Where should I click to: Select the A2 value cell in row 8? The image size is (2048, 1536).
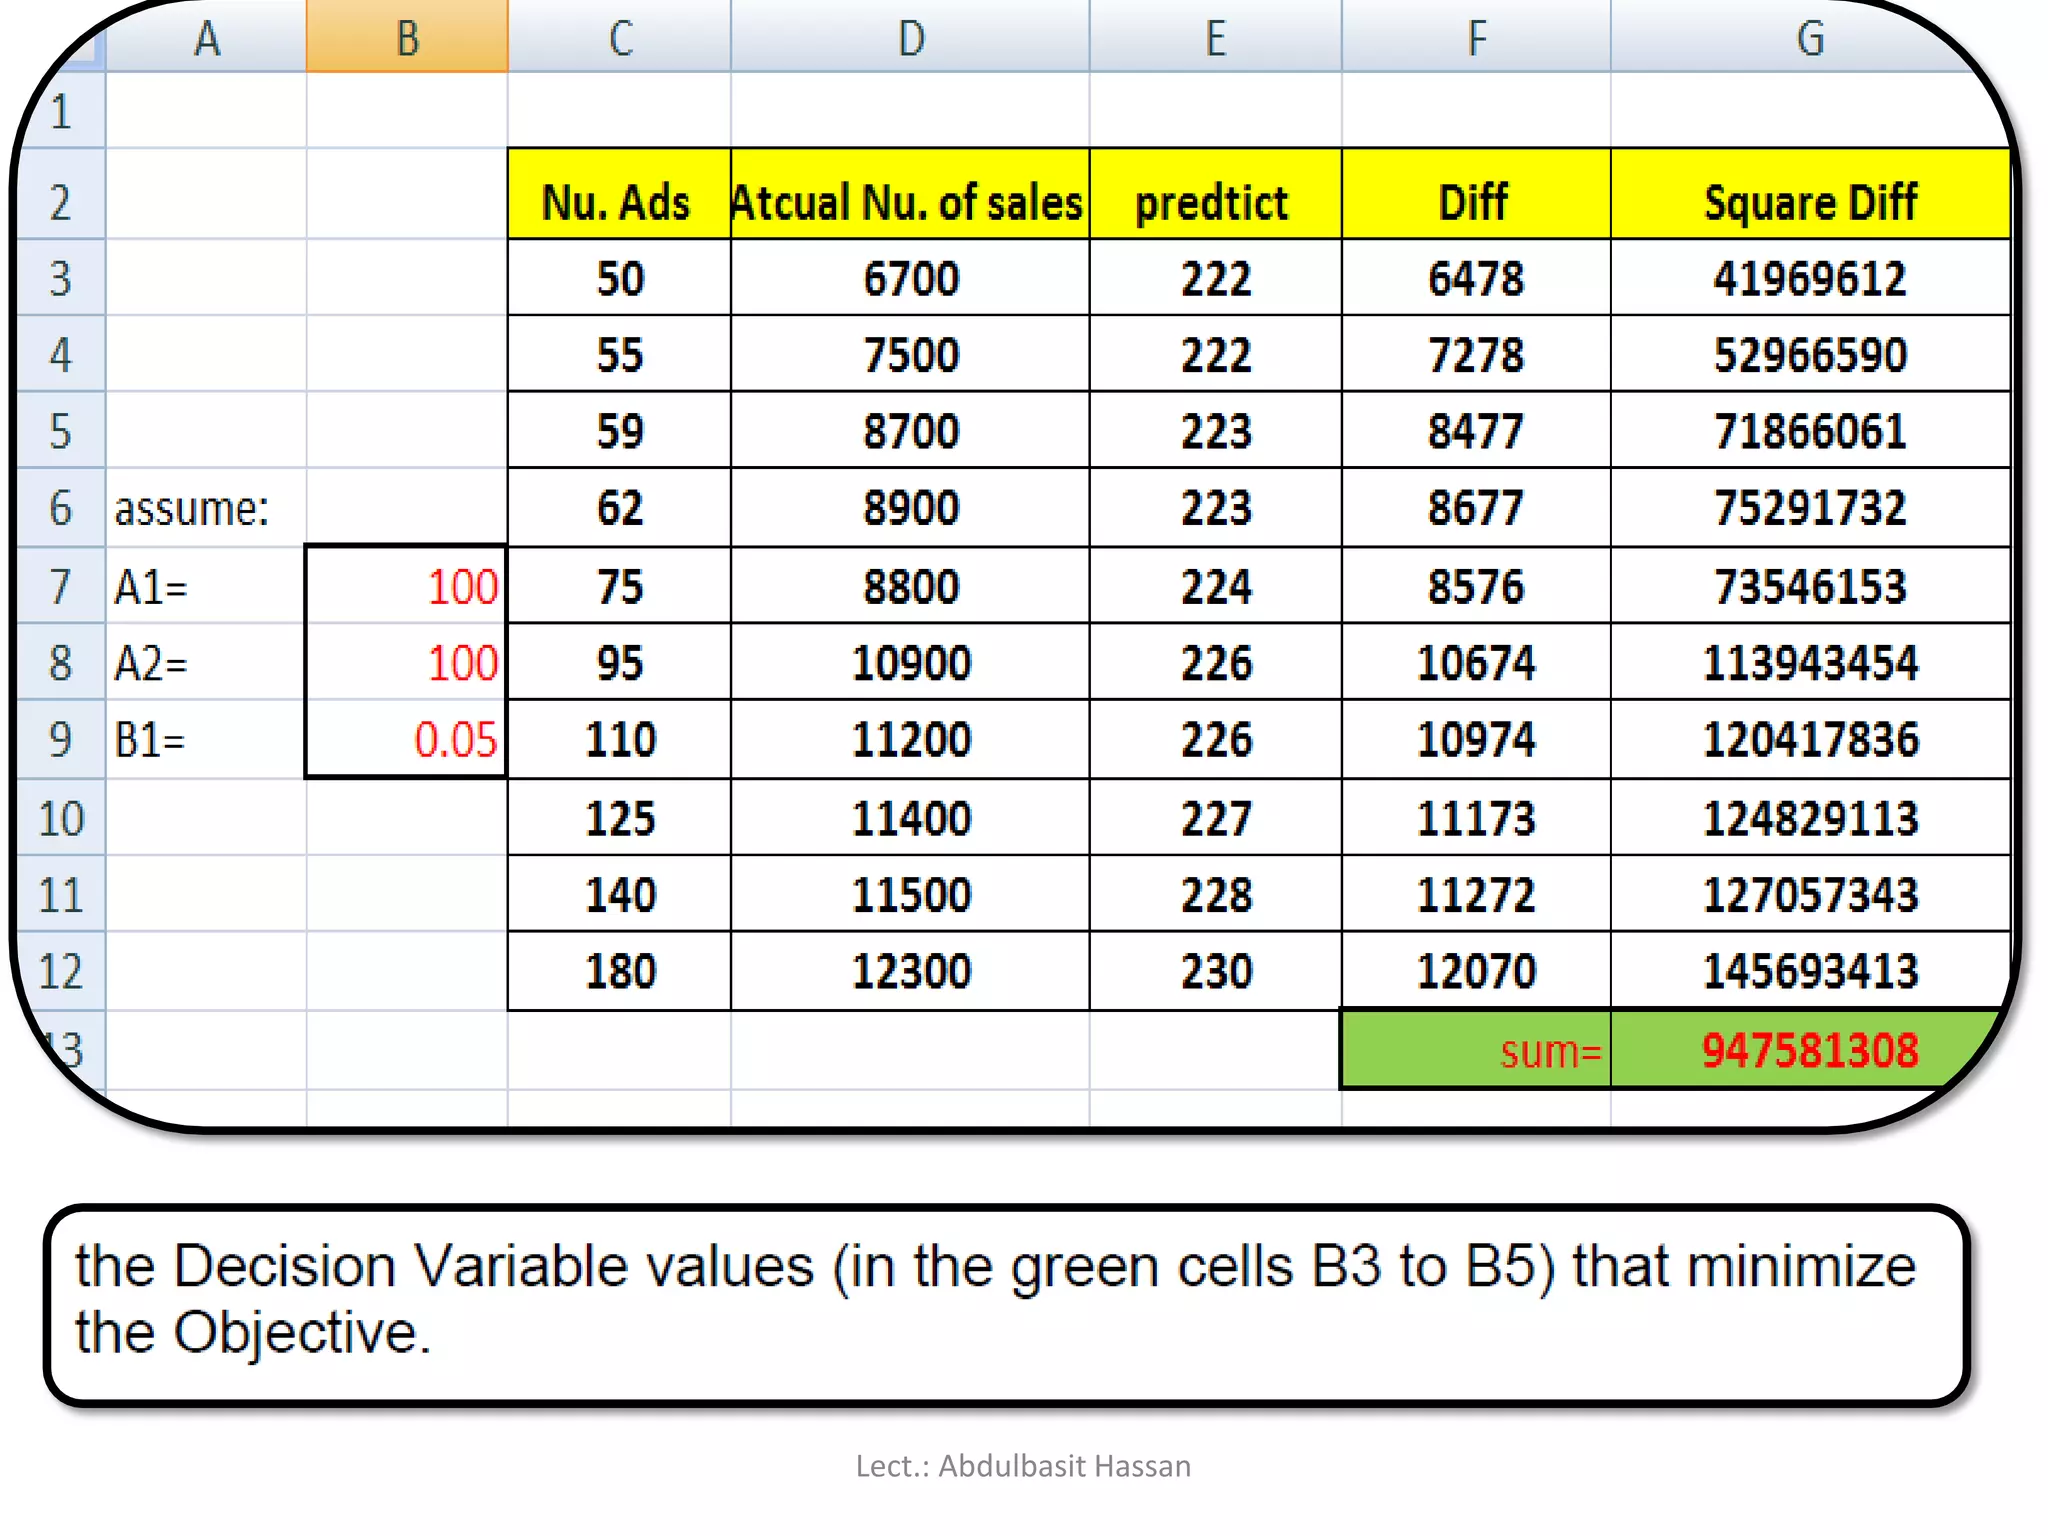coord(407,663)
